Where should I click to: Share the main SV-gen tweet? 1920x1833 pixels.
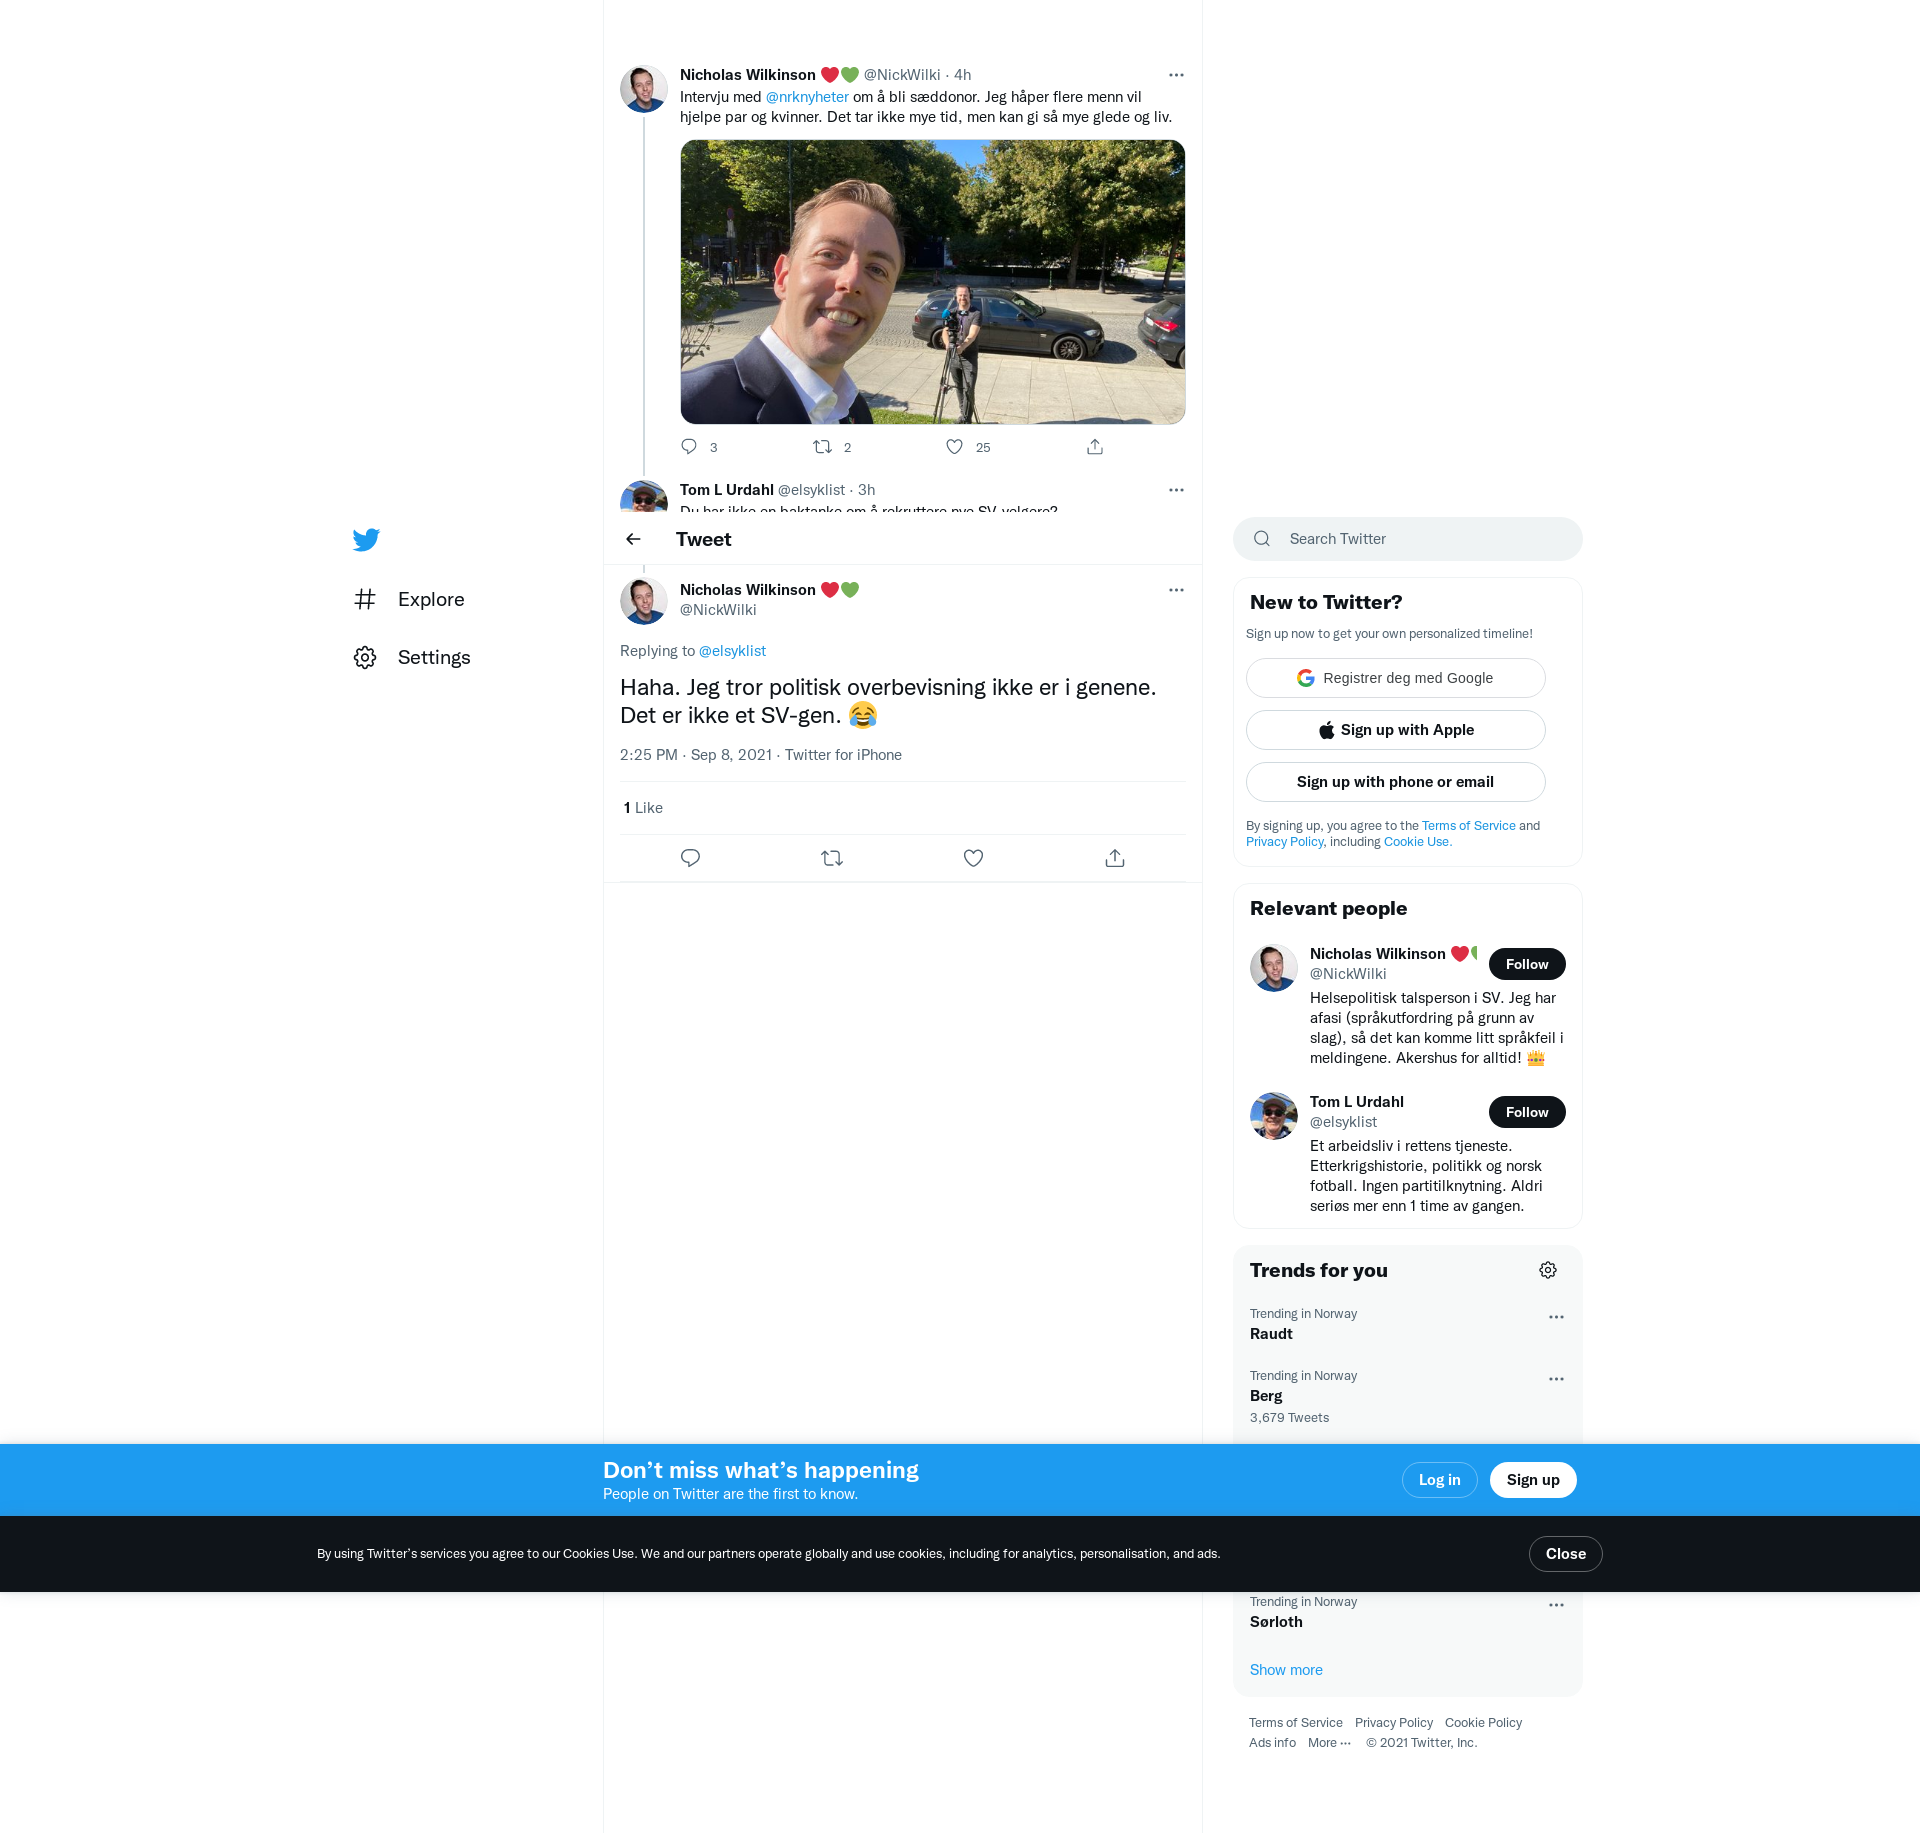click(x=1115, y=858)
